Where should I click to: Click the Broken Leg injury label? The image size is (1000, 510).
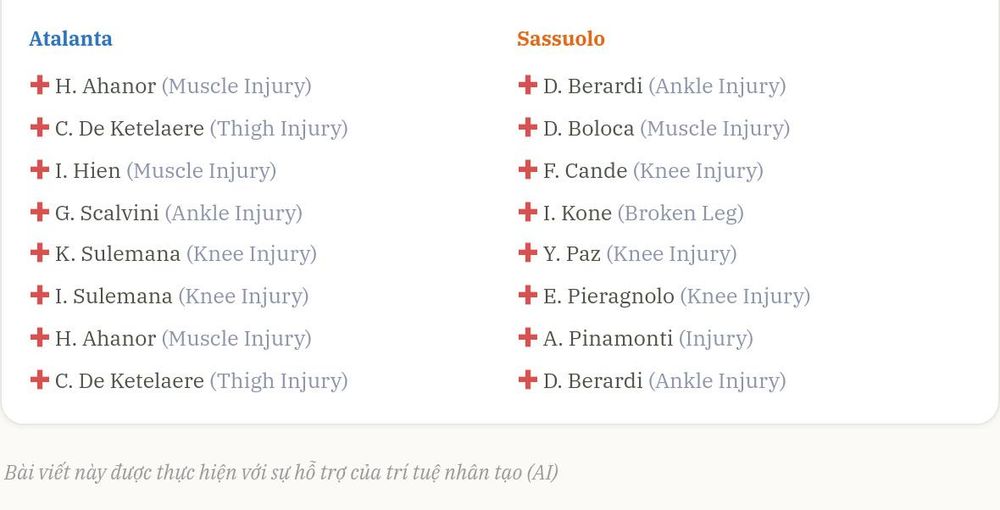click(x=680, y=213)
